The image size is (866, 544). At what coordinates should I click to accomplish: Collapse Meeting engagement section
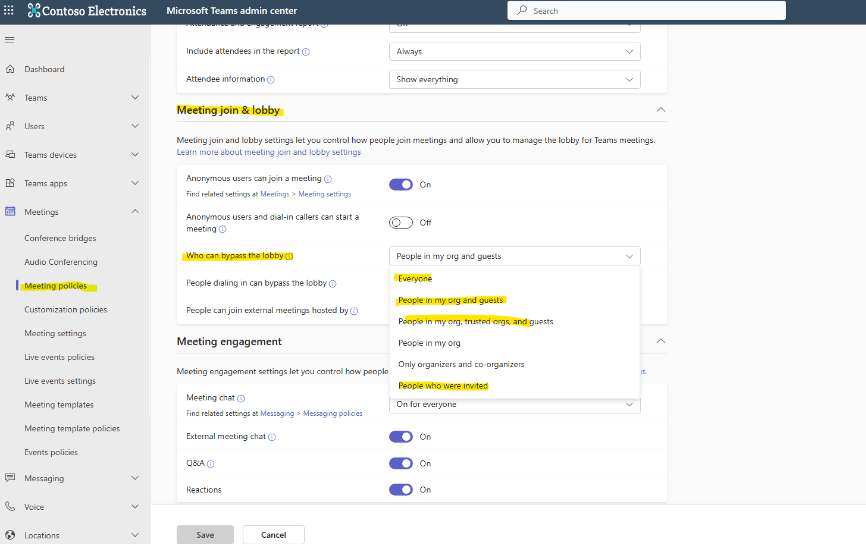661,341
